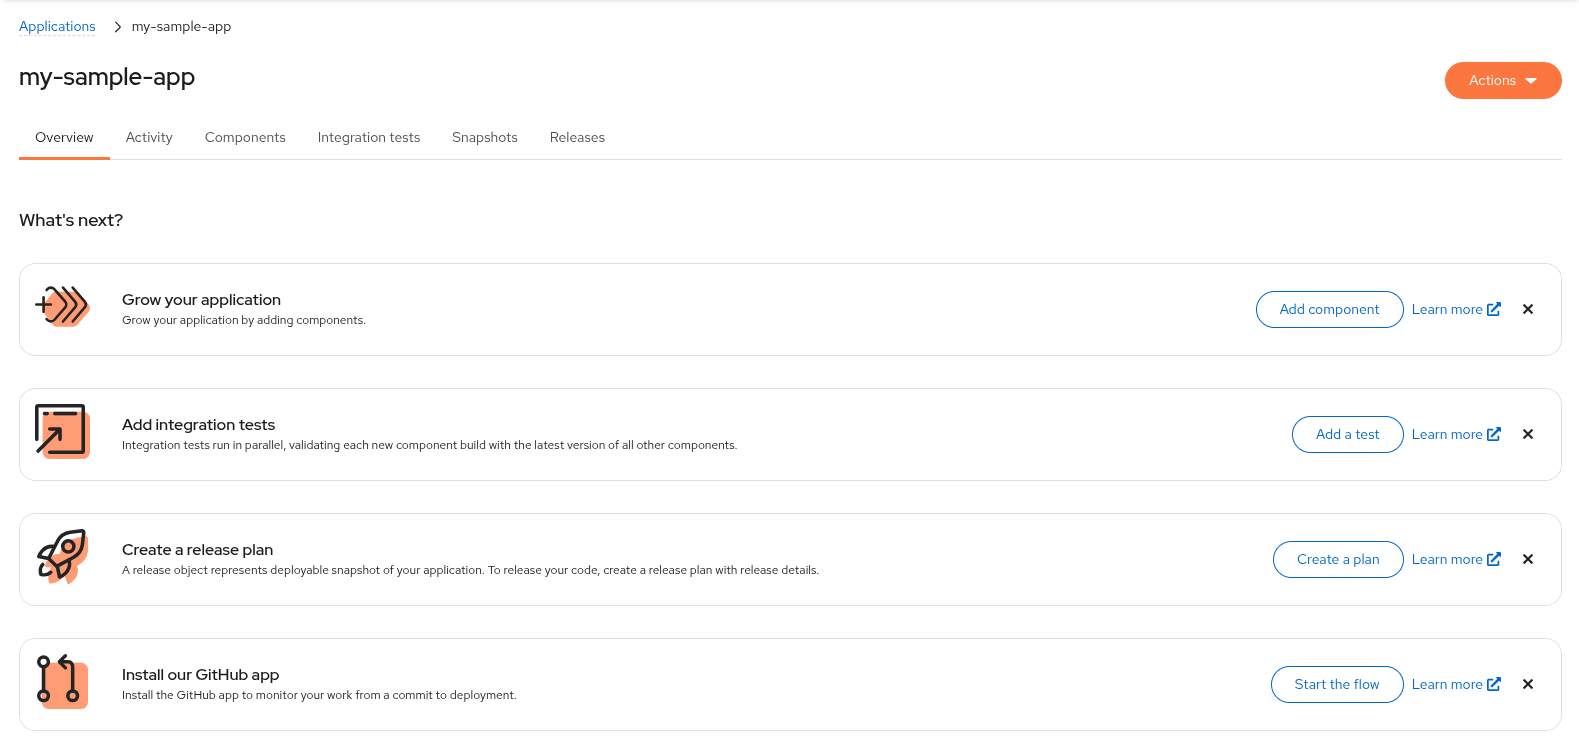The image size is (1579, 756).
Task: Navigate to Applications breadcrumb link
Action: coord(57,26)
